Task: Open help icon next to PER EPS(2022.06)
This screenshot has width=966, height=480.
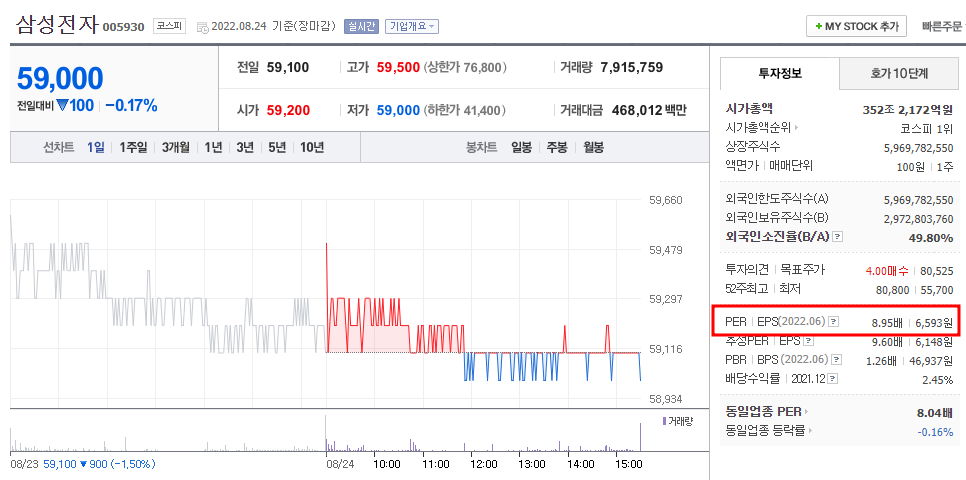Action: coord(834,321)
